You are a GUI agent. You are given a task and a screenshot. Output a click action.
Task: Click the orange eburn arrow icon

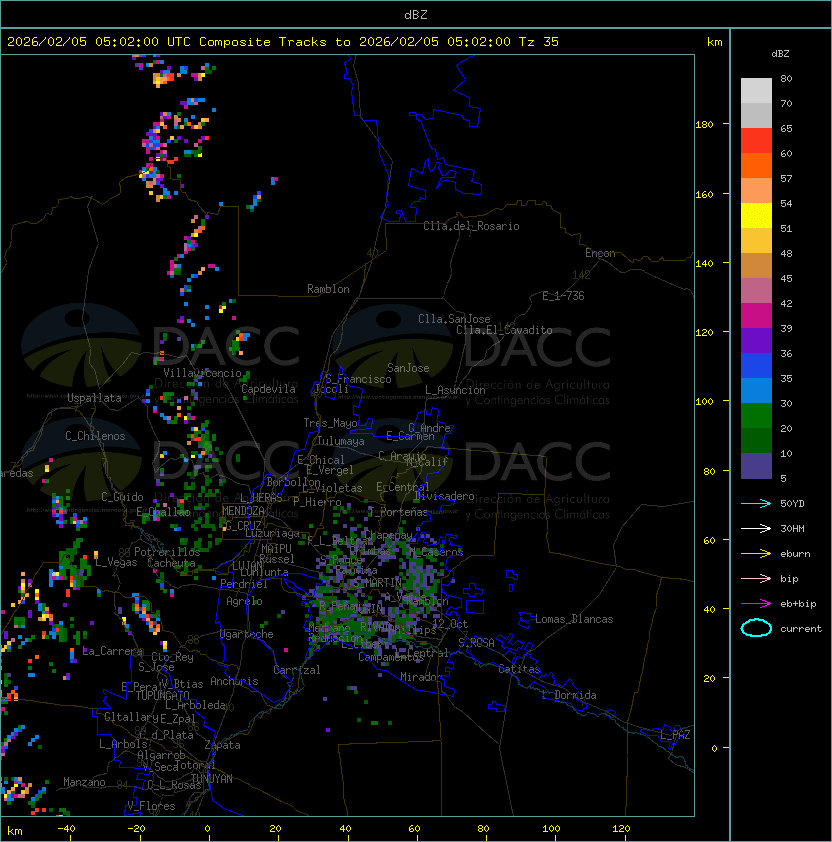pos(756,553)
